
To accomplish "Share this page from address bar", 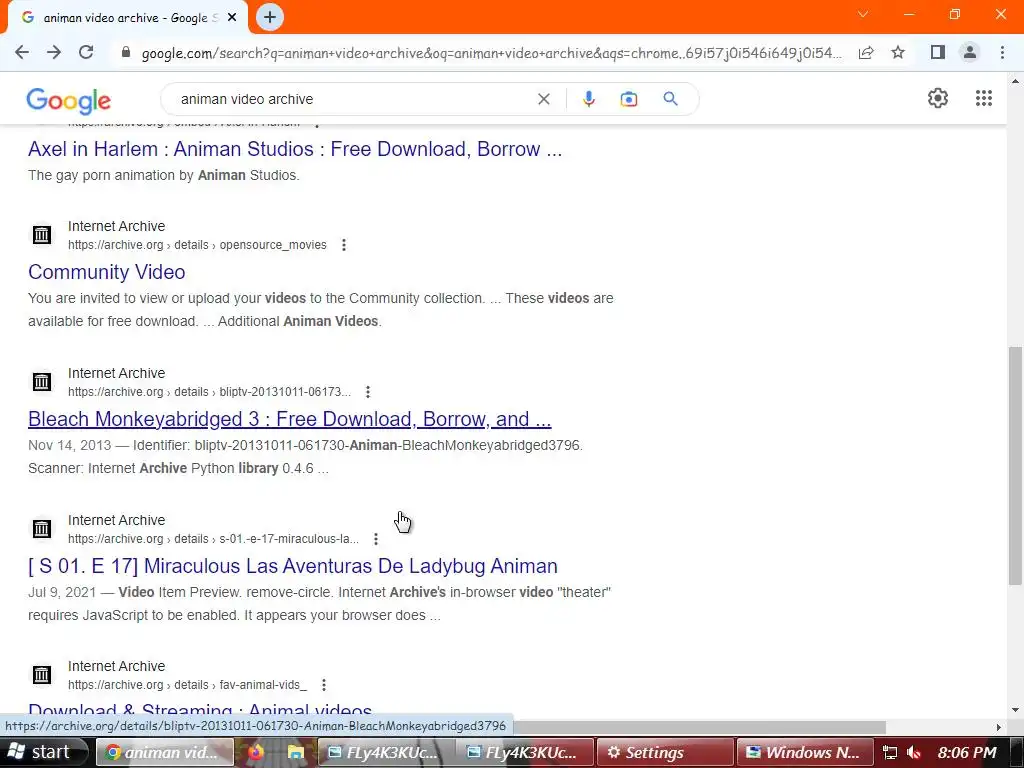I will (x=866, y=52).
